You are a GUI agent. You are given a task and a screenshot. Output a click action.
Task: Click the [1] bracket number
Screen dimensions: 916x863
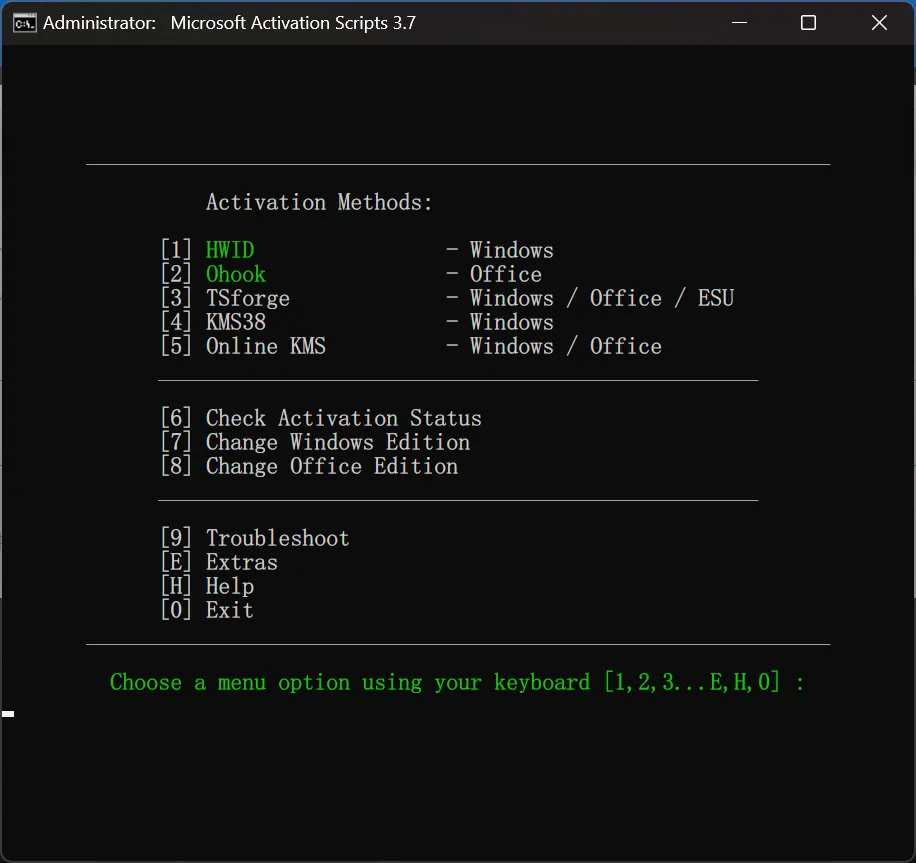tap(176, 250)
